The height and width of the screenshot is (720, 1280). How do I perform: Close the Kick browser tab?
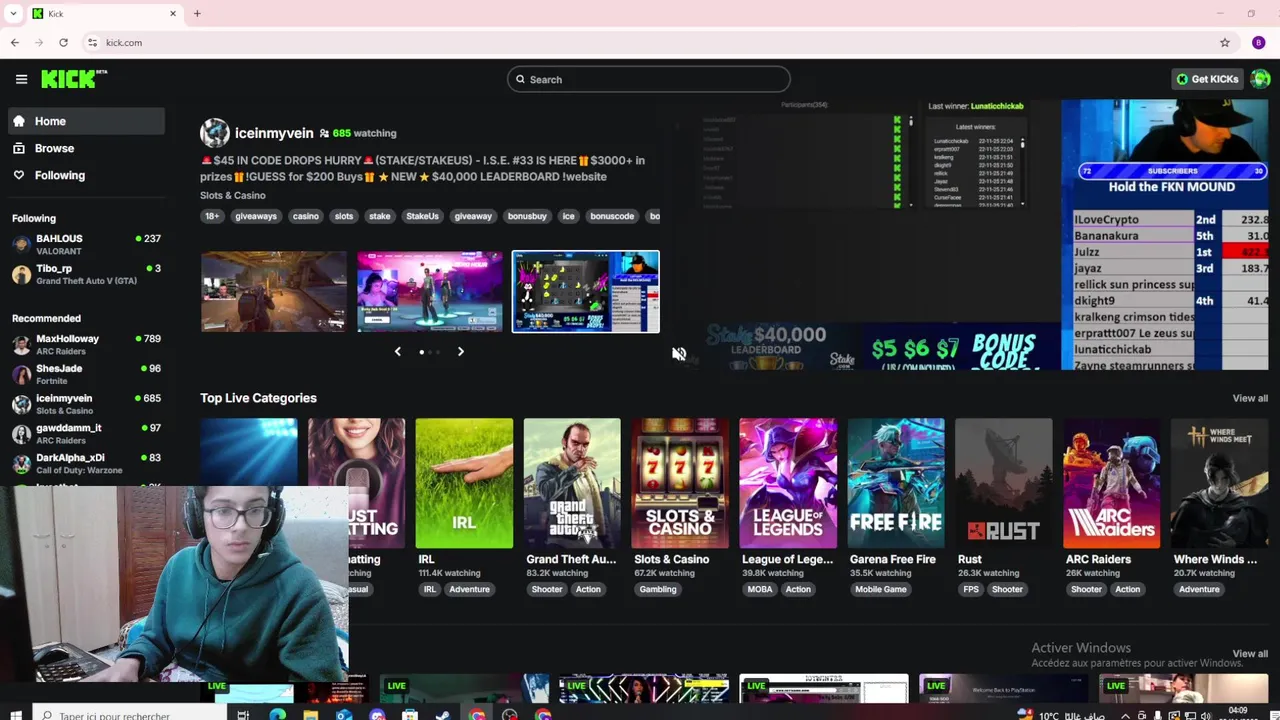(172, 14)
